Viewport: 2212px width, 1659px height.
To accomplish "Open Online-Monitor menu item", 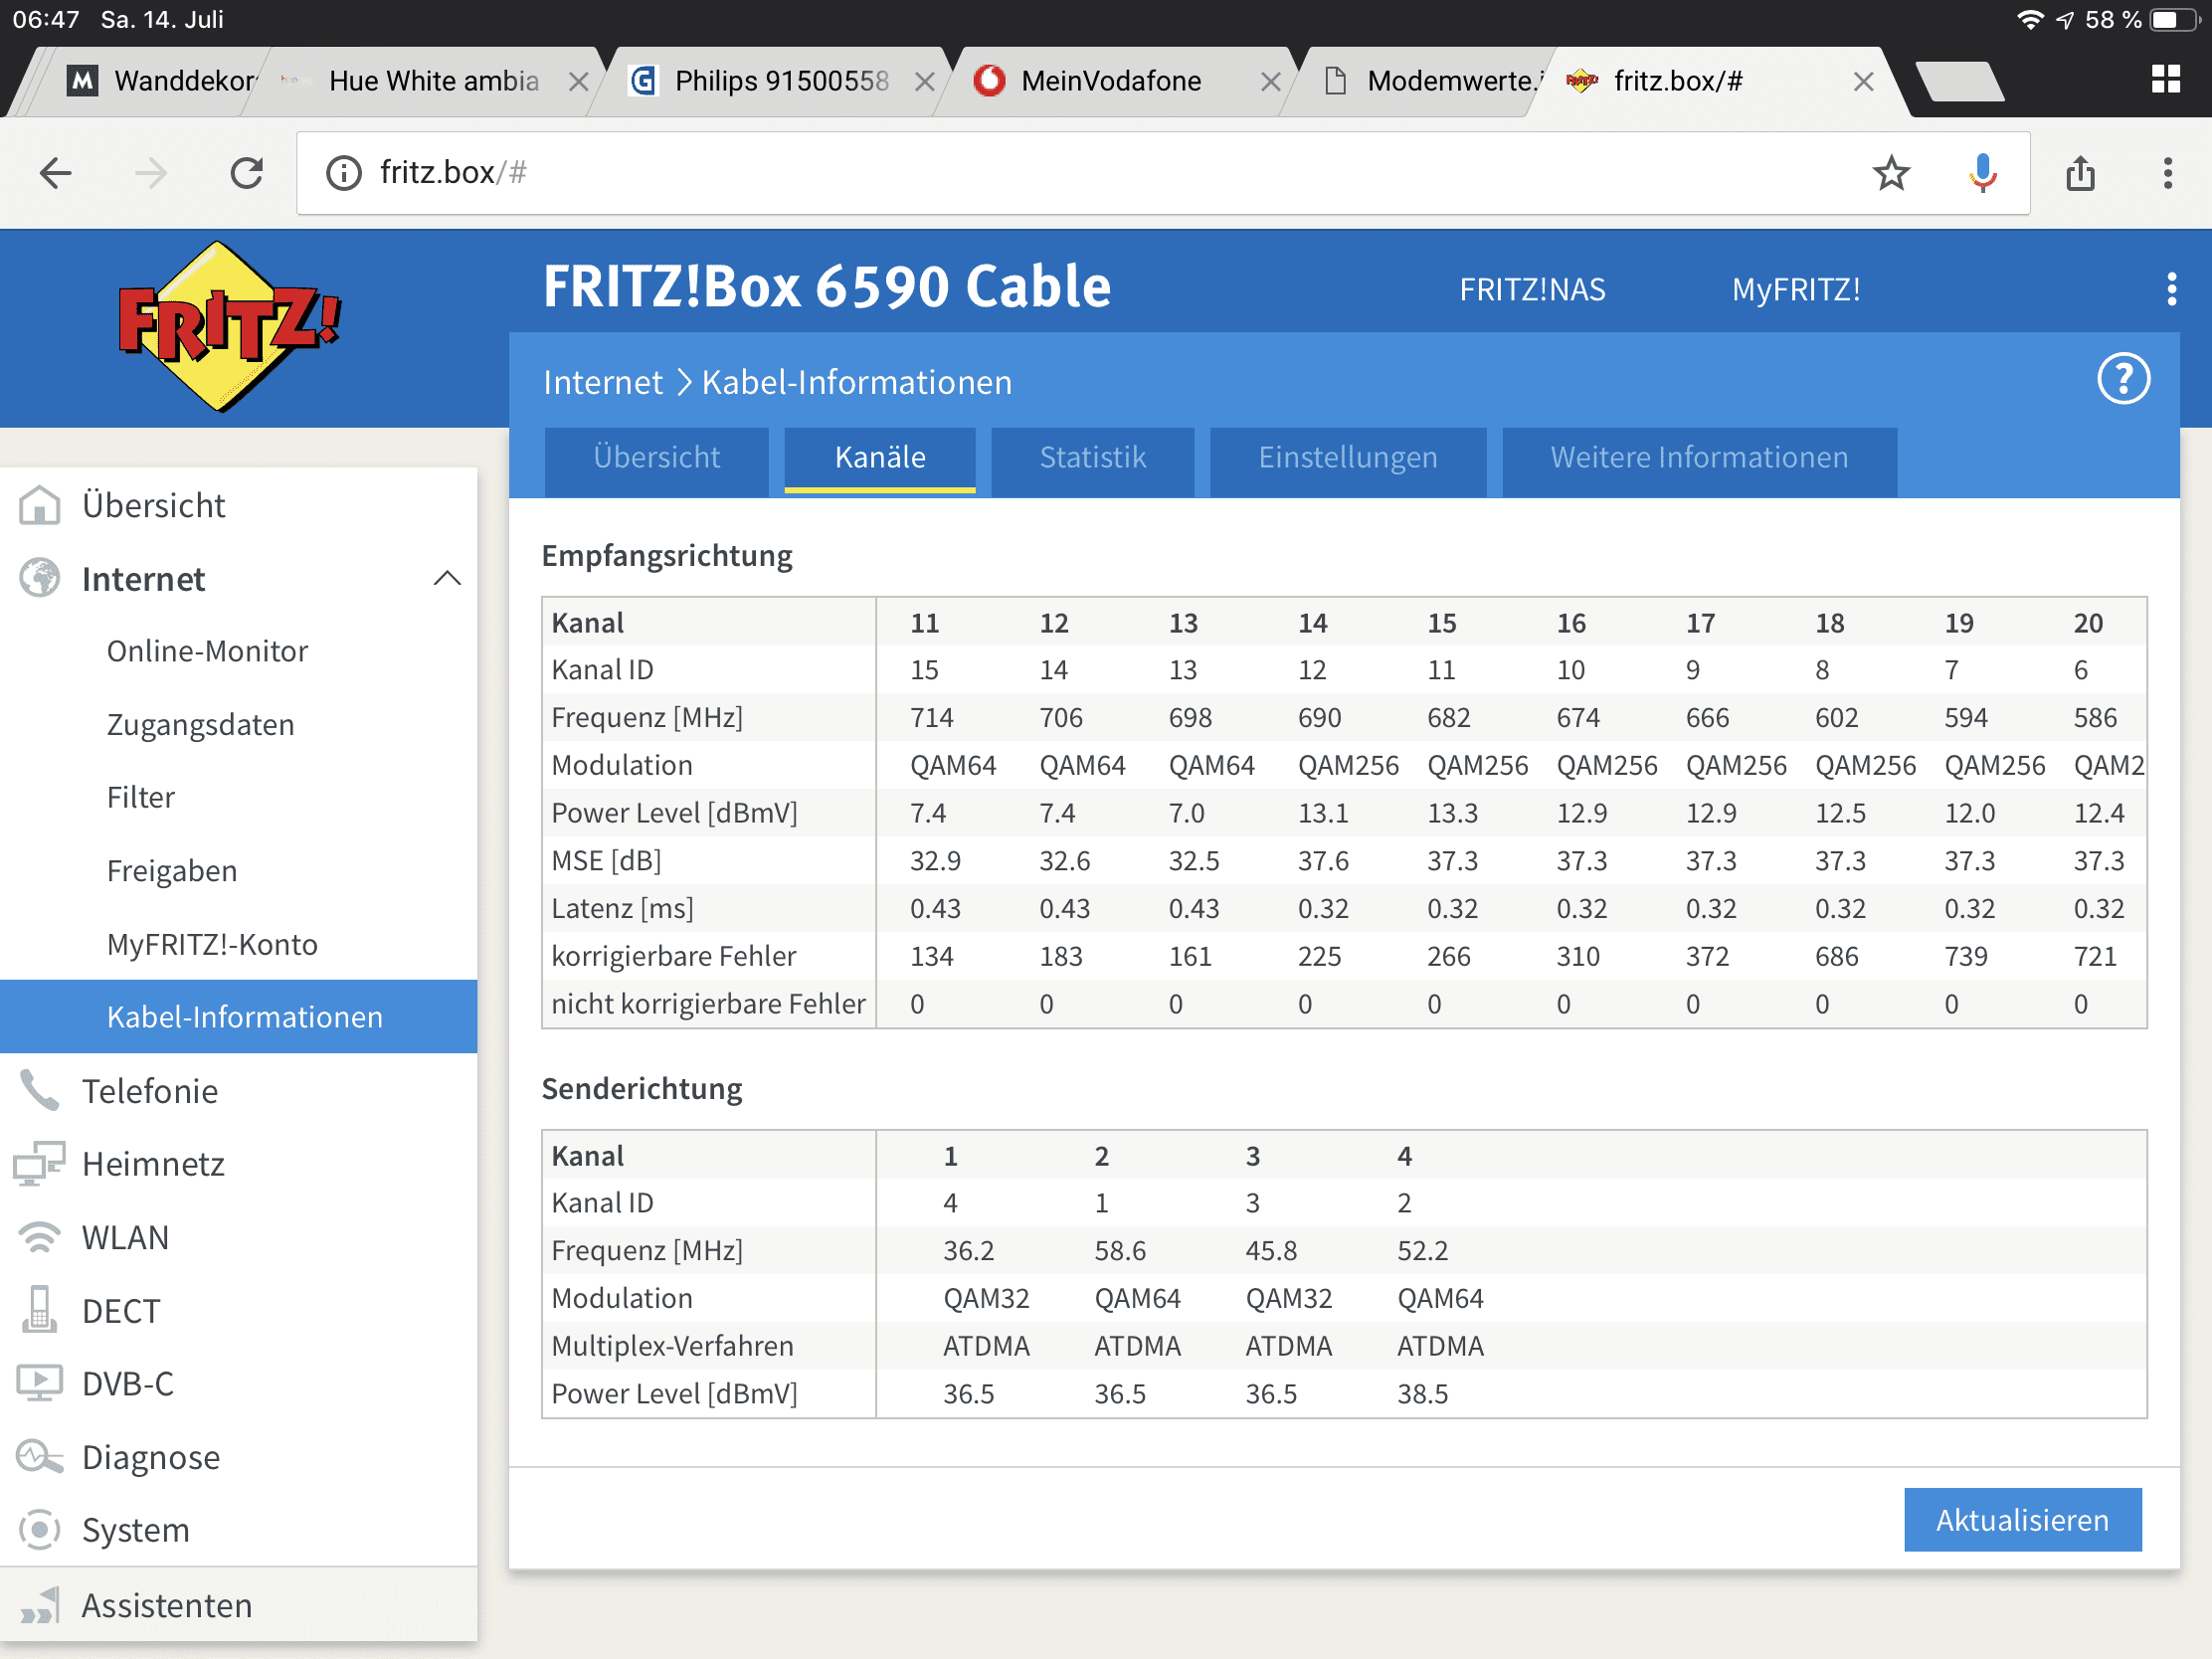I will coord(207,651).
